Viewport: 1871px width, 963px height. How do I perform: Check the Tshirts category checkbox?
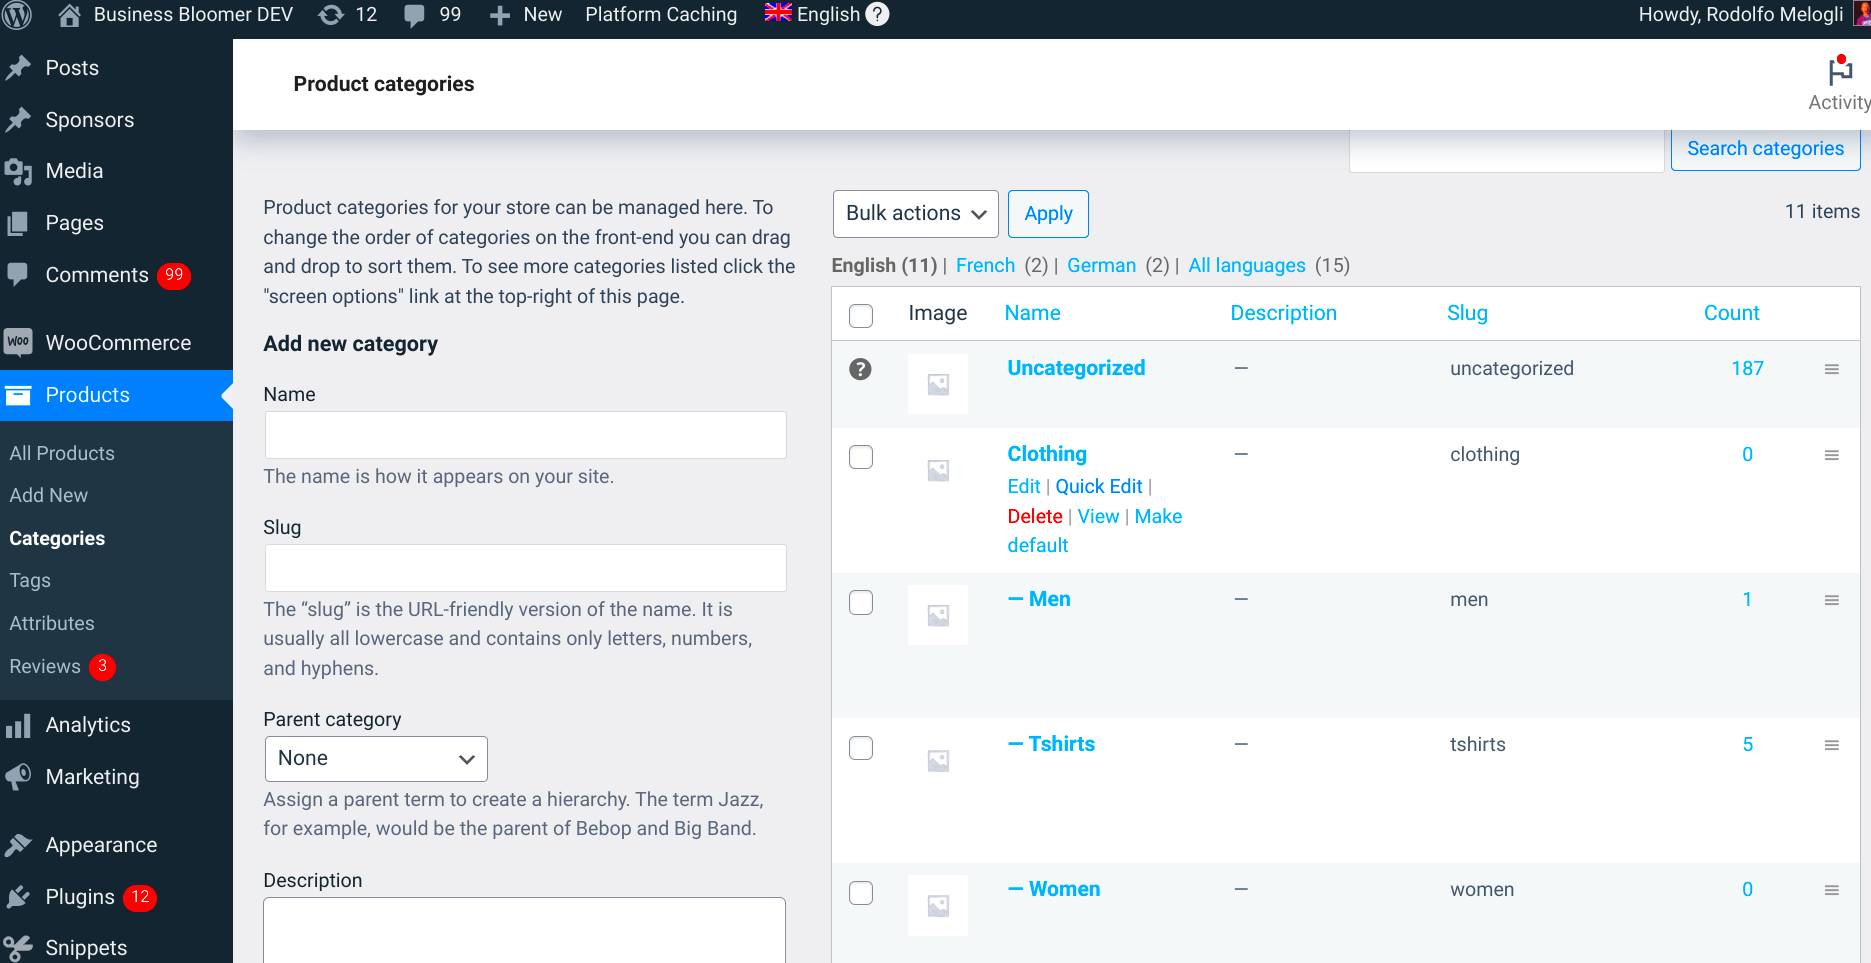[861, 747]
